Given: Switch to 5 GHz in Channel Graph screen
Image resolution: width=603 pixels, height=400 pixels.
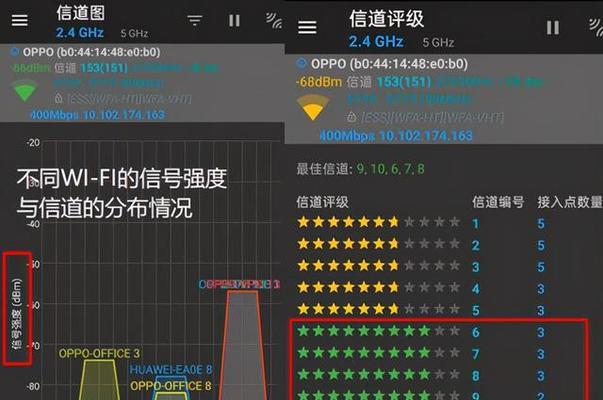Looking at the screenshot, I should (x=134, y=33).
